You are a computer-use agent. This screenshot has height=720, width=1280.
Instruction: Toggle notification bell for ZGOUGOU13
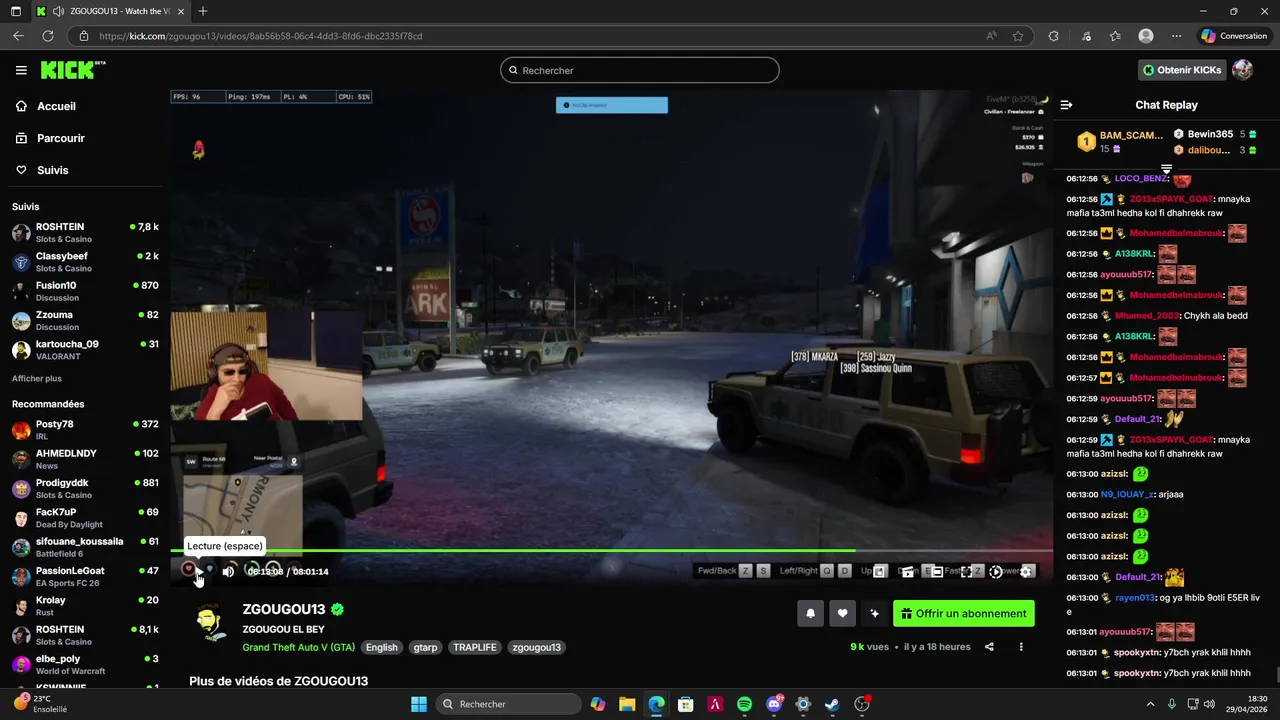click(x=810, y=614)
